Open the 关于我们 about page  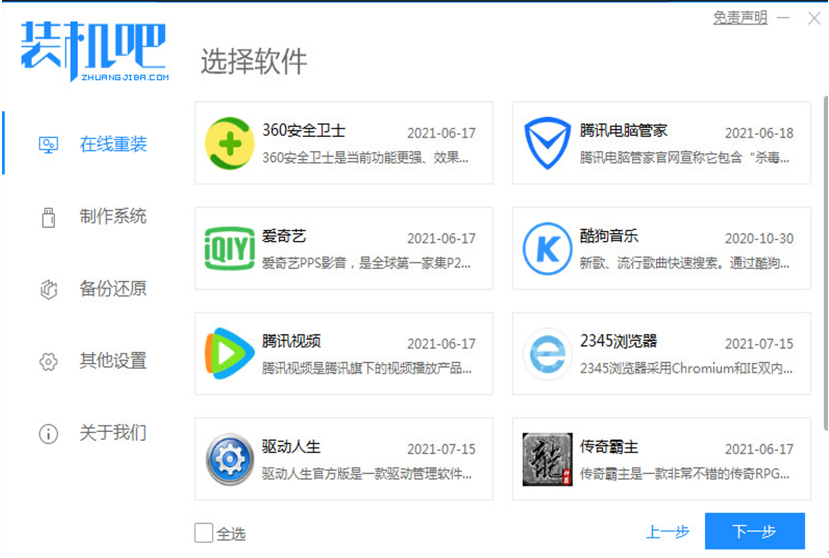112,433
